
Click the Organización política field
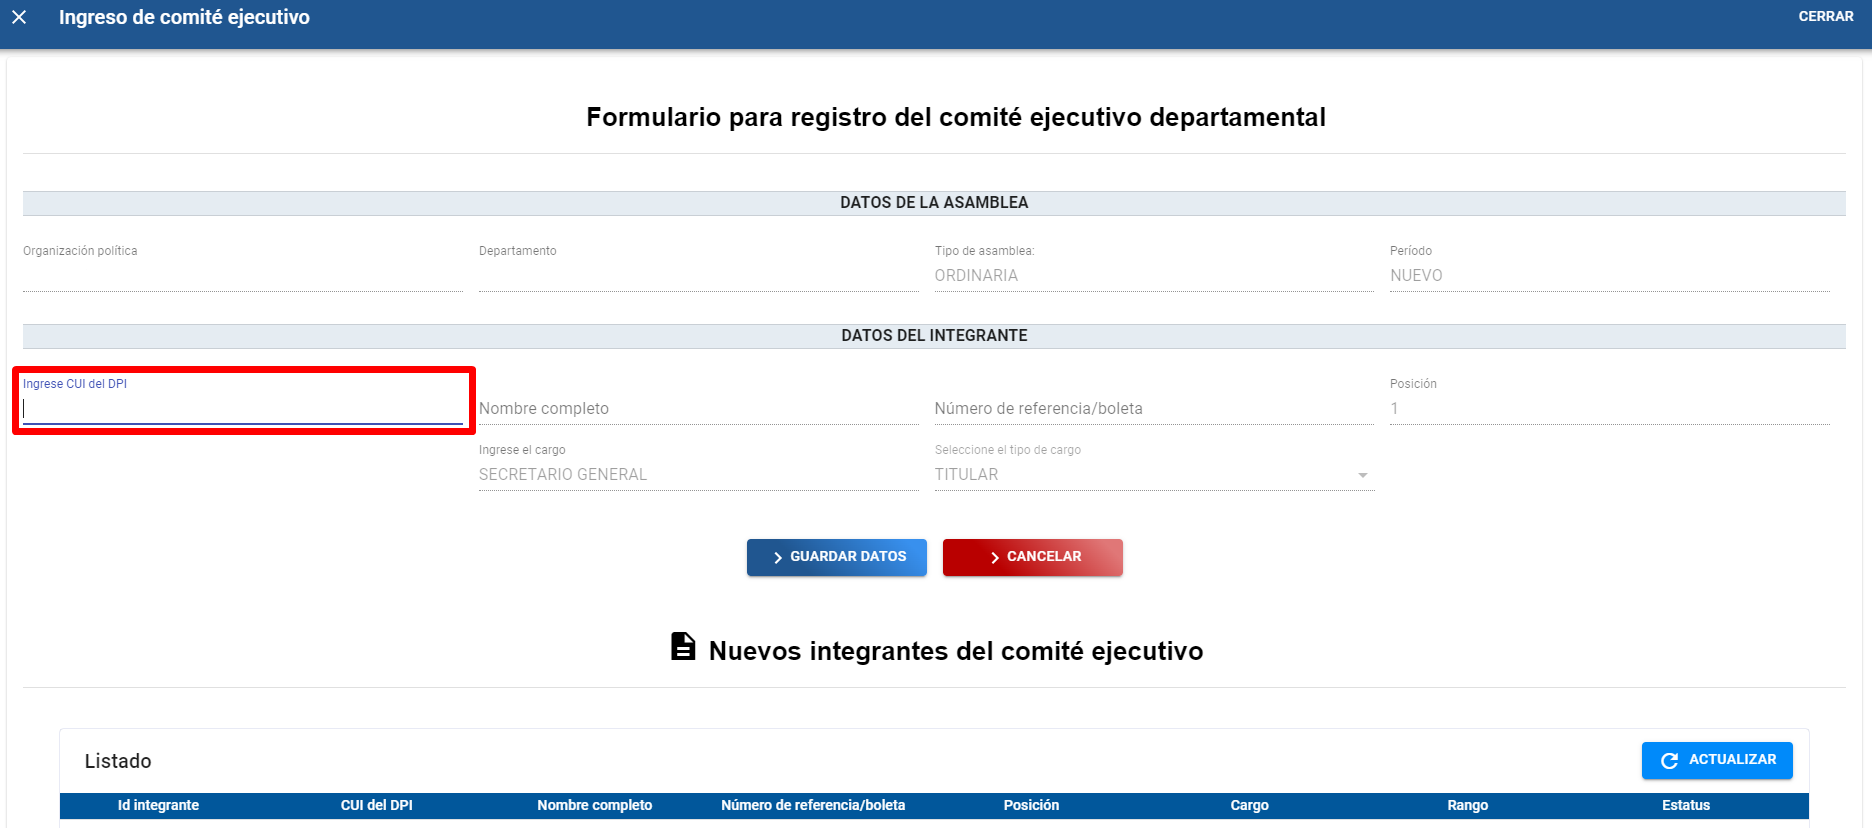coord(242,276)
